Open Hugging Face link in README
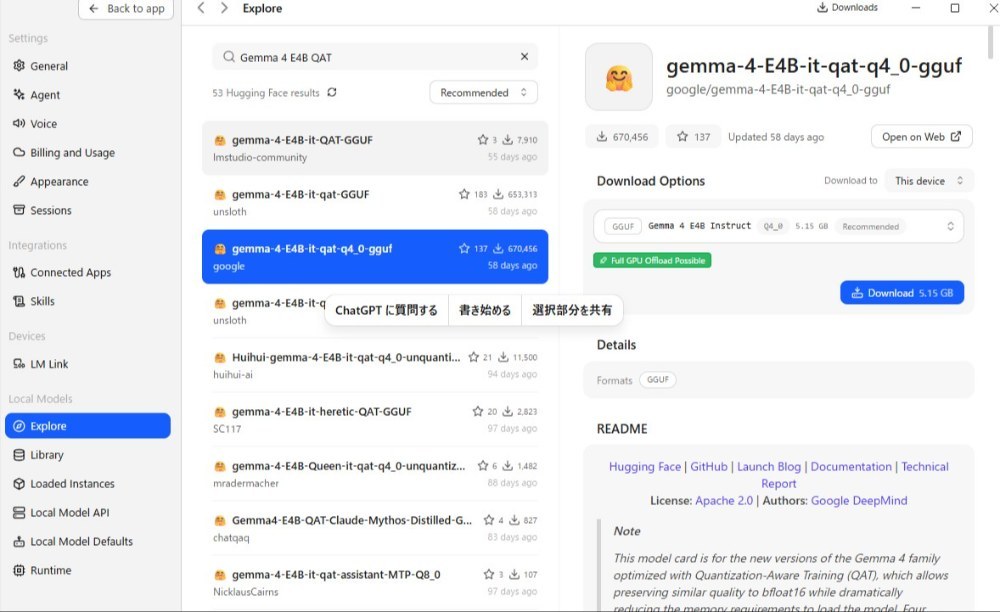1000x612 pixels. point(645,467)
